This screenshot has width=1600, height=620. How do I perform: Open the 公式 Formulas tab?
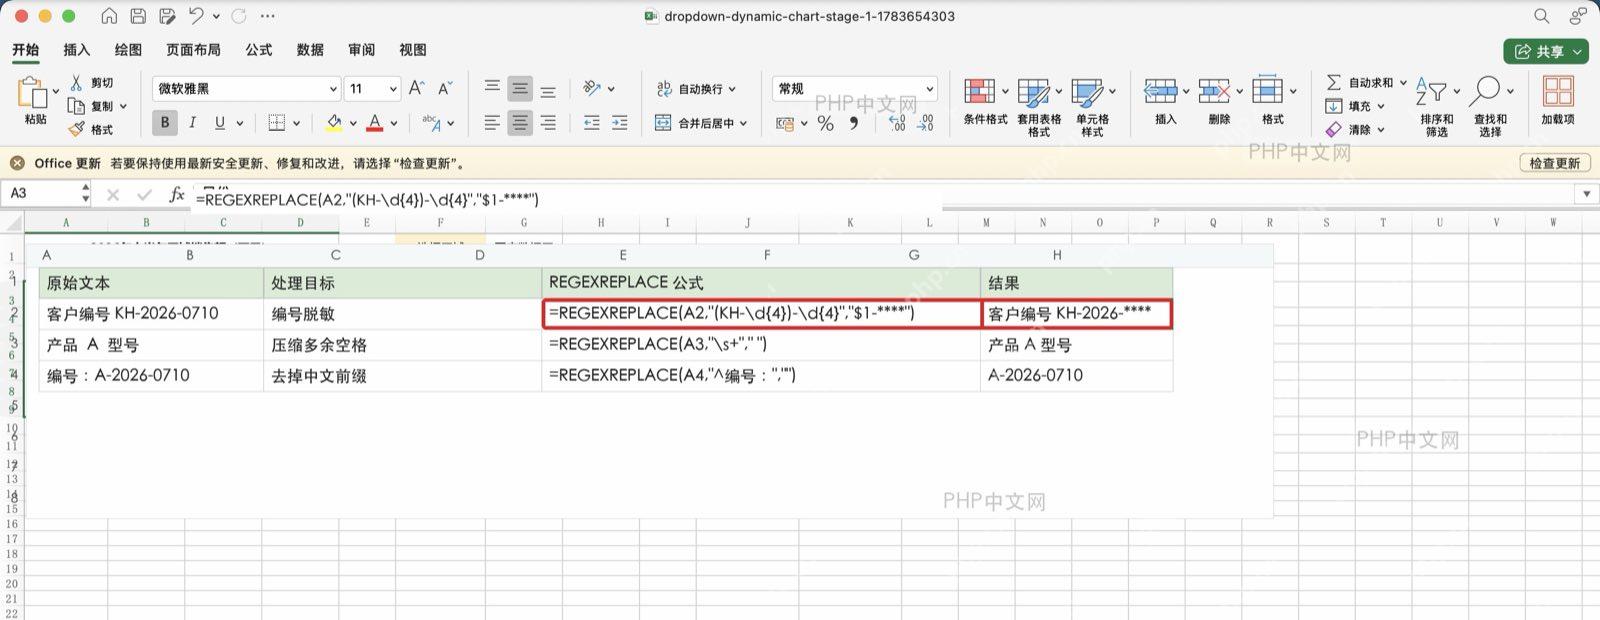click(259, 50)
